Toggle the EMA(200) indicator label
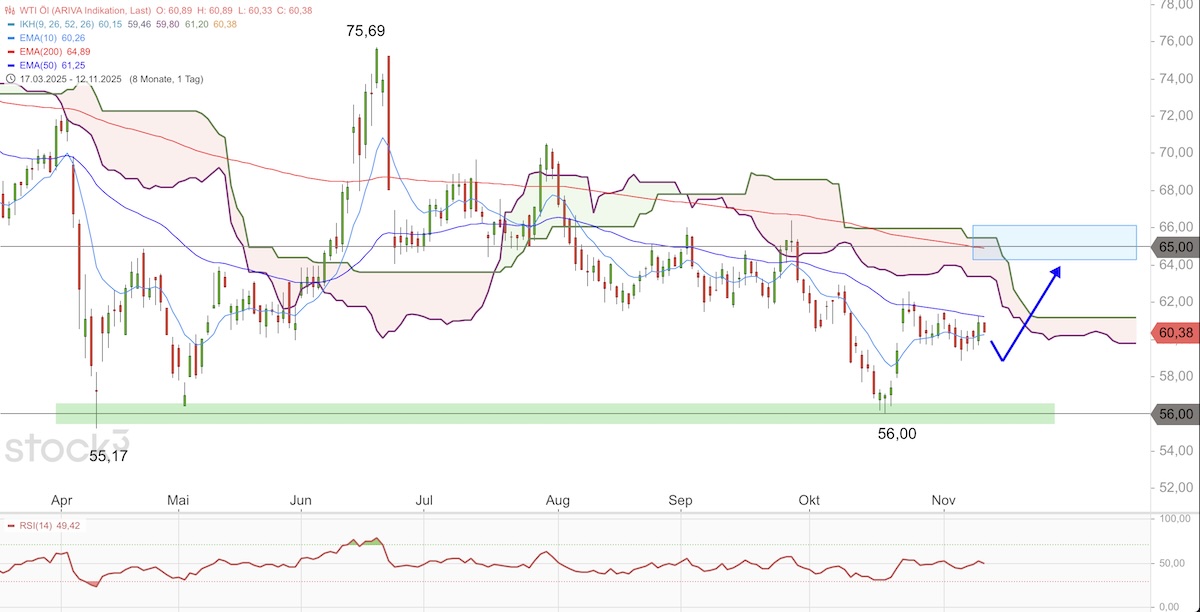 click(41, 51)
